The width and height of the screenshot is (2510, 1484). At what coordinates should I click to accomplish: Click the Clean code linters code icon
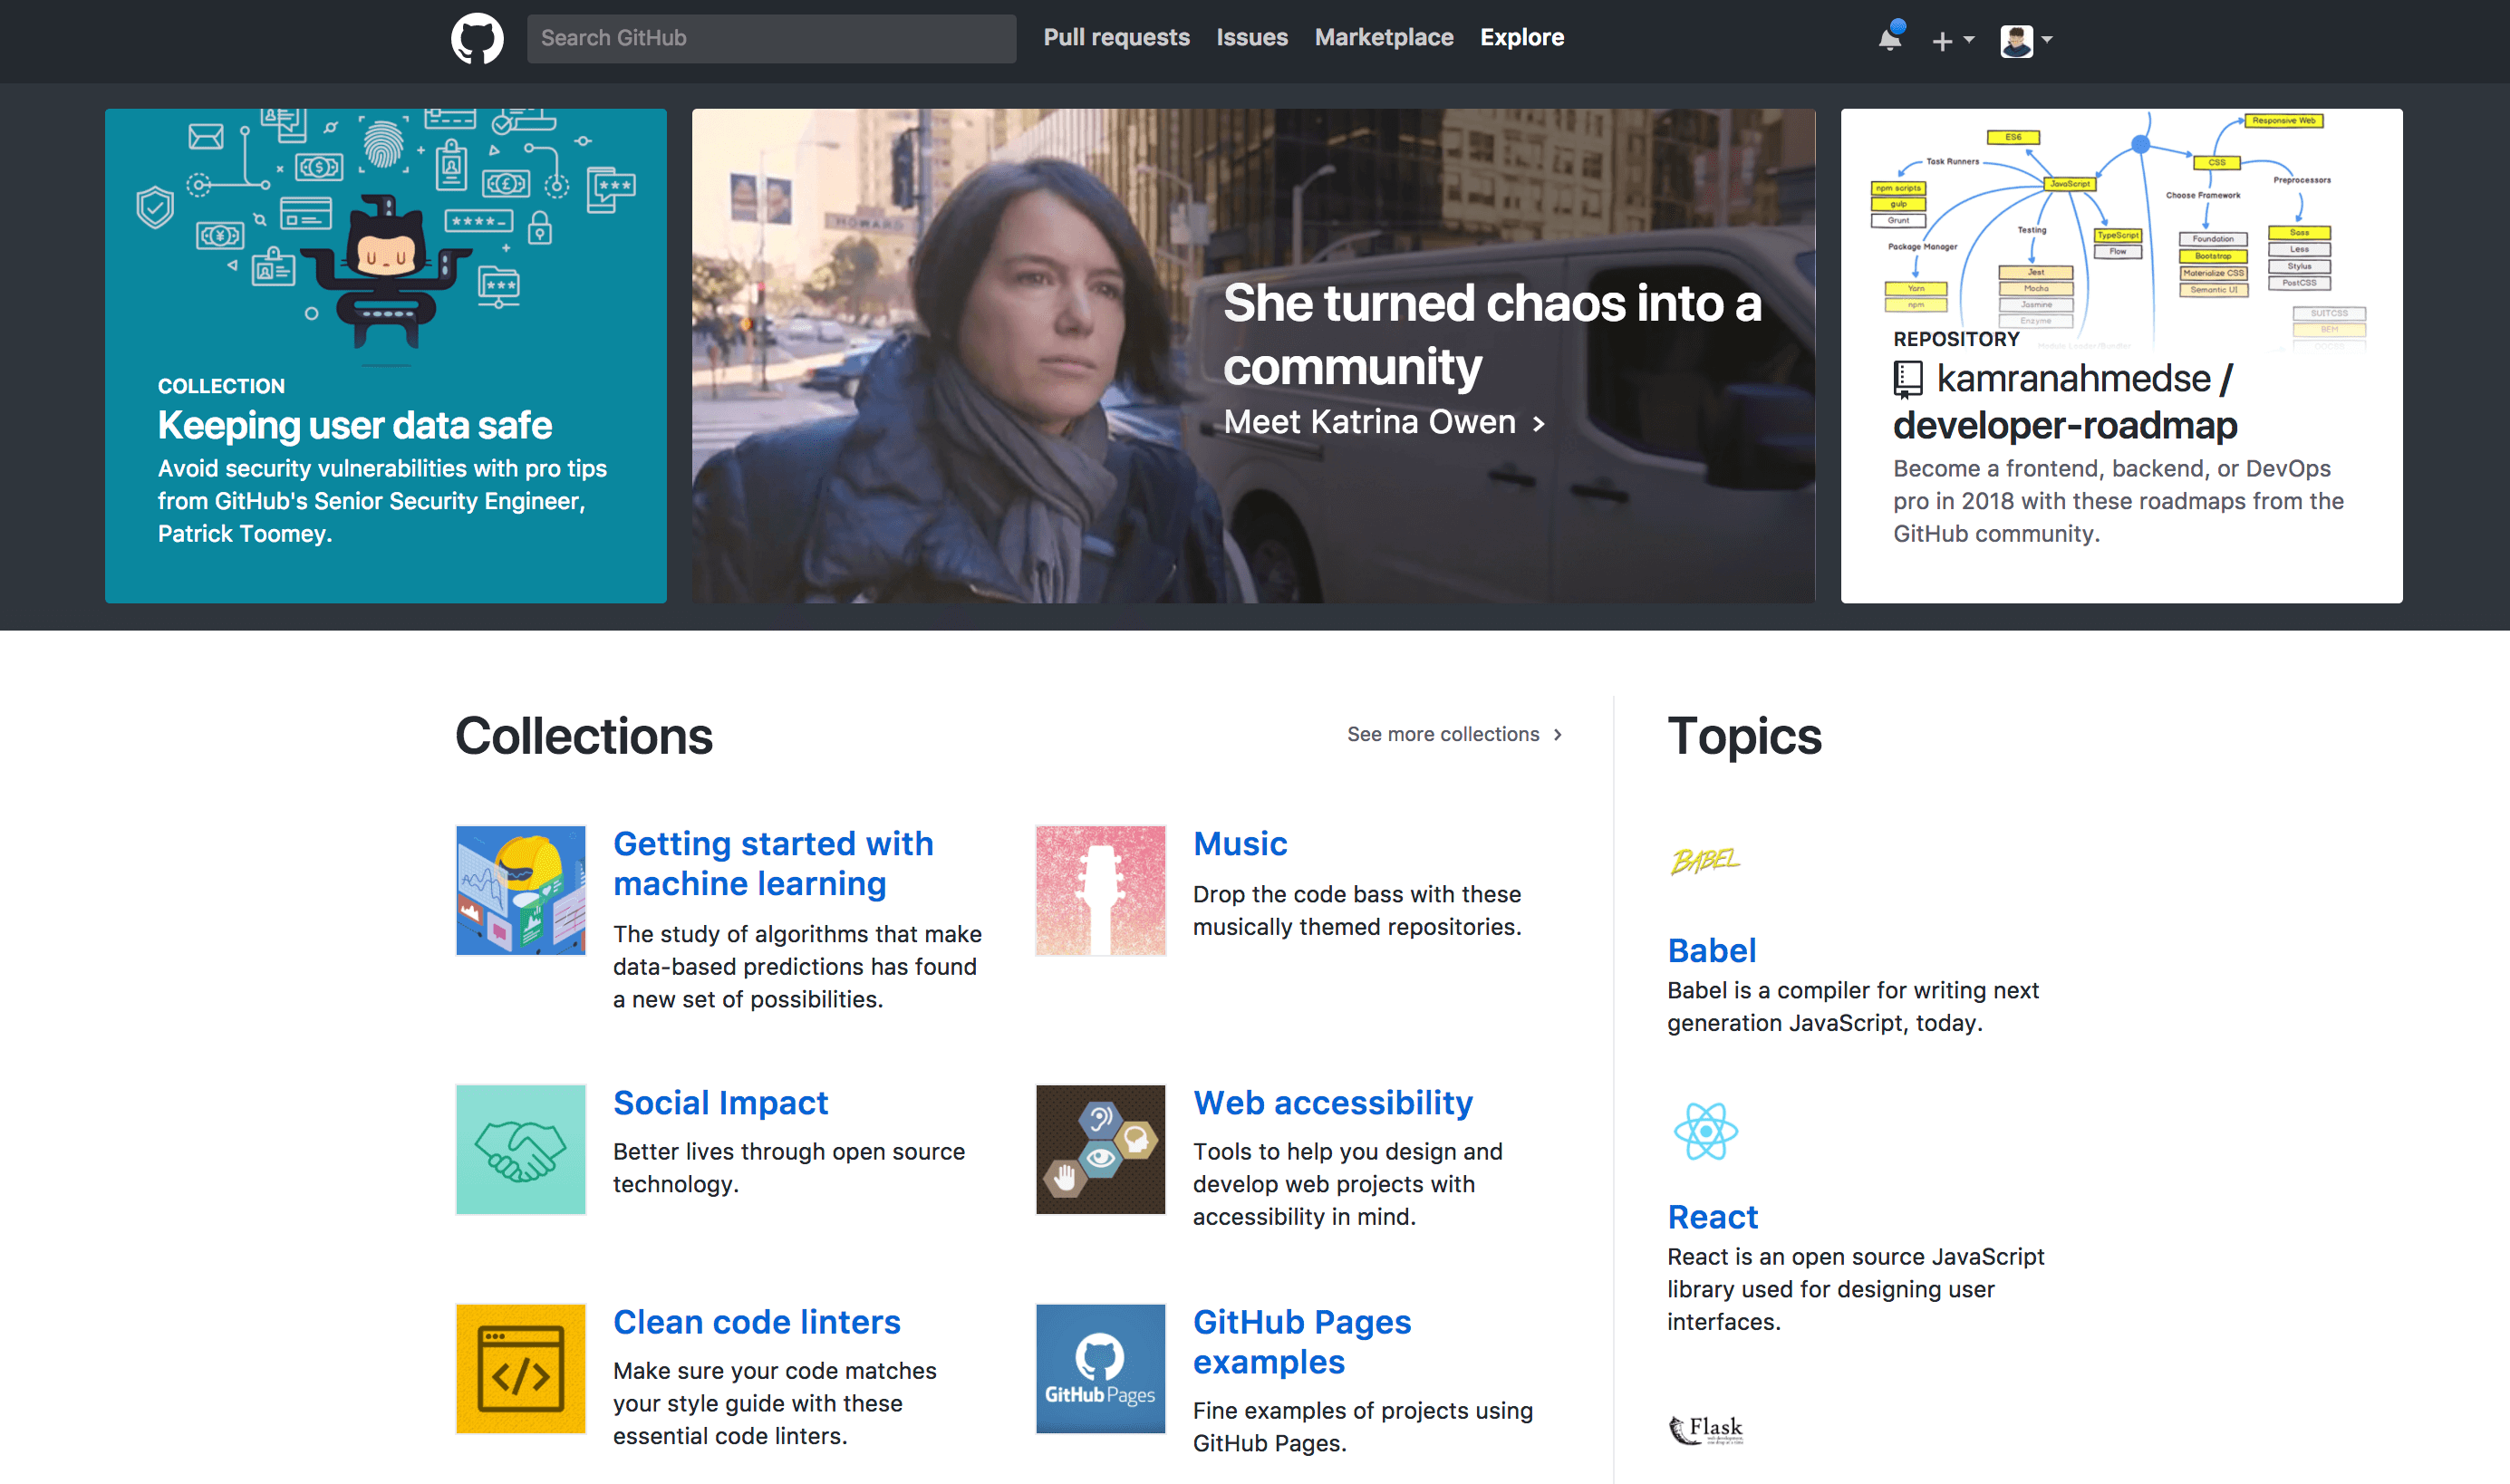click(520, 1368)
